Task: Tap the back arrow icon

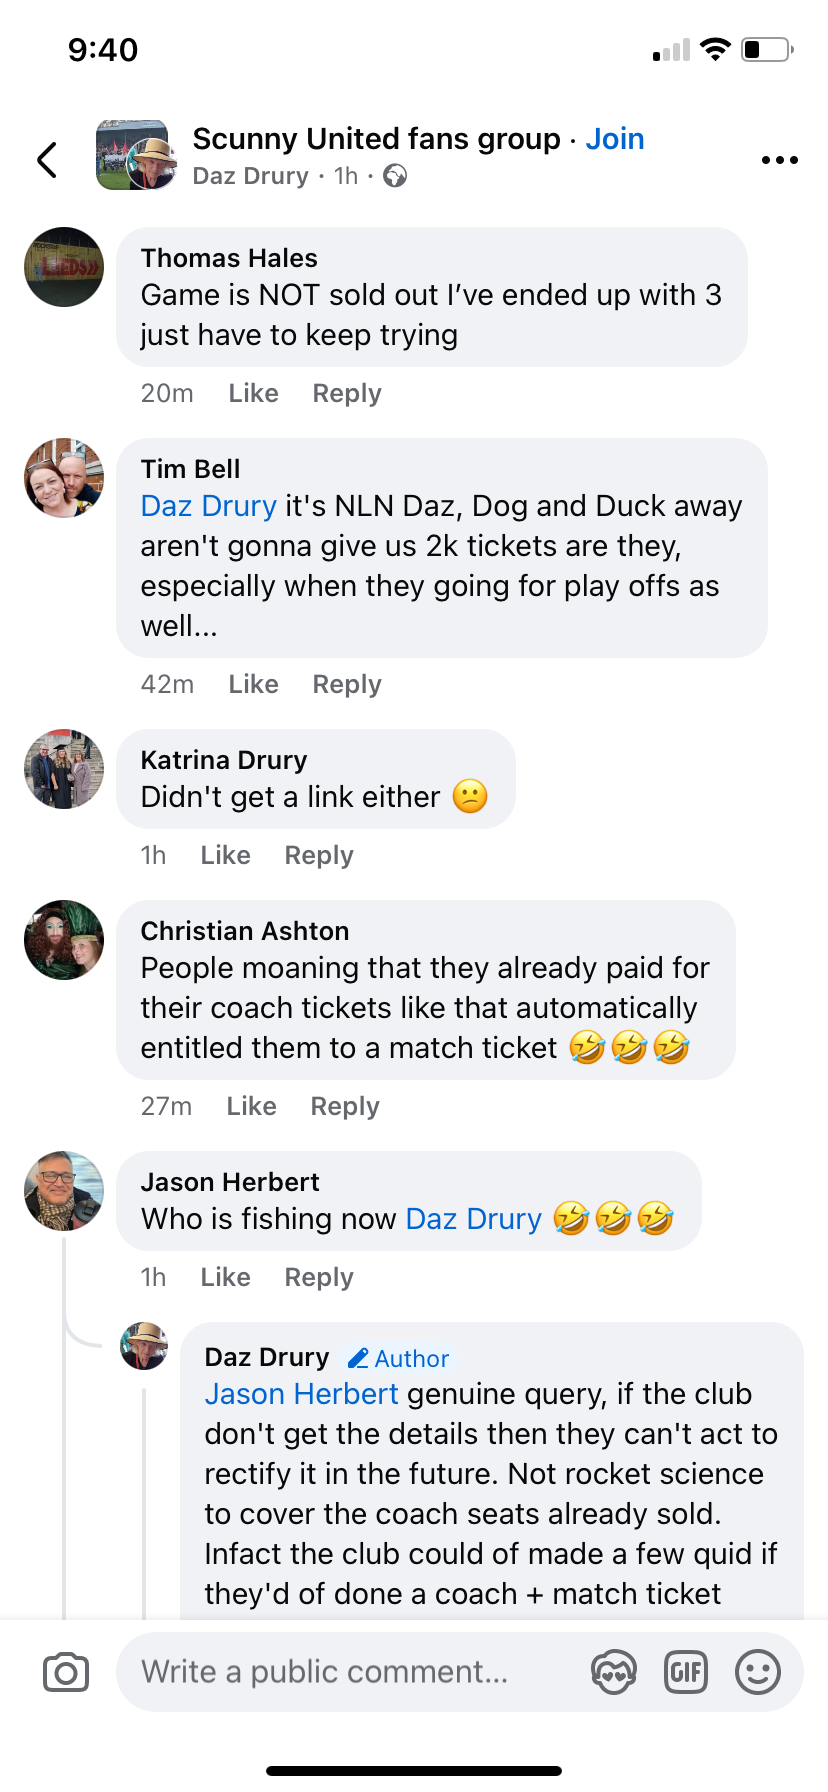Action: 47,160
